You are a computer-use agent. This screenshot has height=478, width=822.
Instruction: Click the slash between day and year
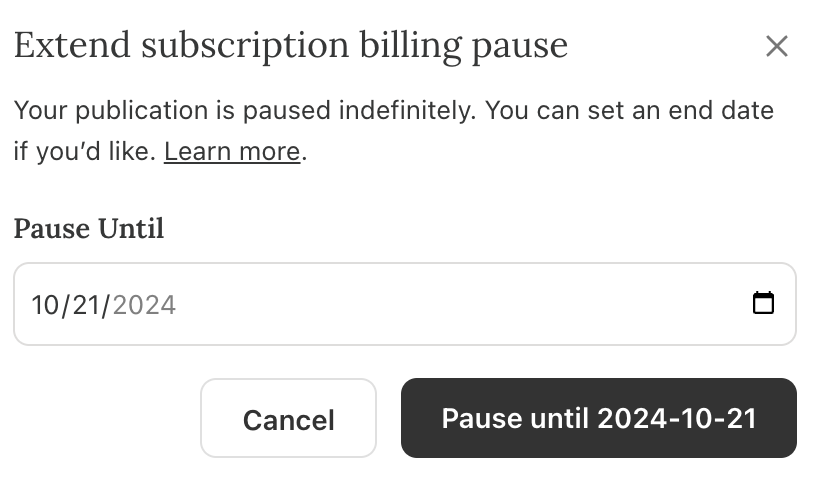[x=106, y=305]
